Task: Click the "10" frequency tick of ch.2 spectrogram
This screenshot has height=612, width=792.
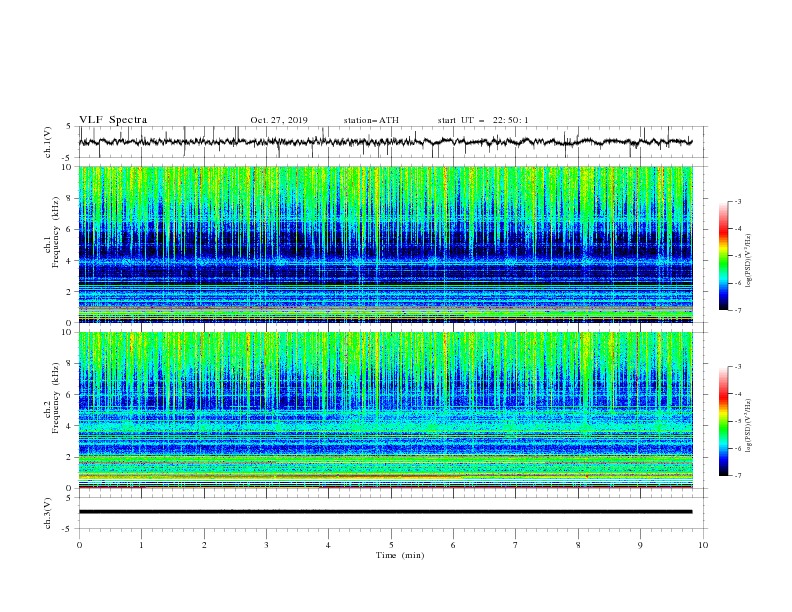Action: (x=68, y=333)
